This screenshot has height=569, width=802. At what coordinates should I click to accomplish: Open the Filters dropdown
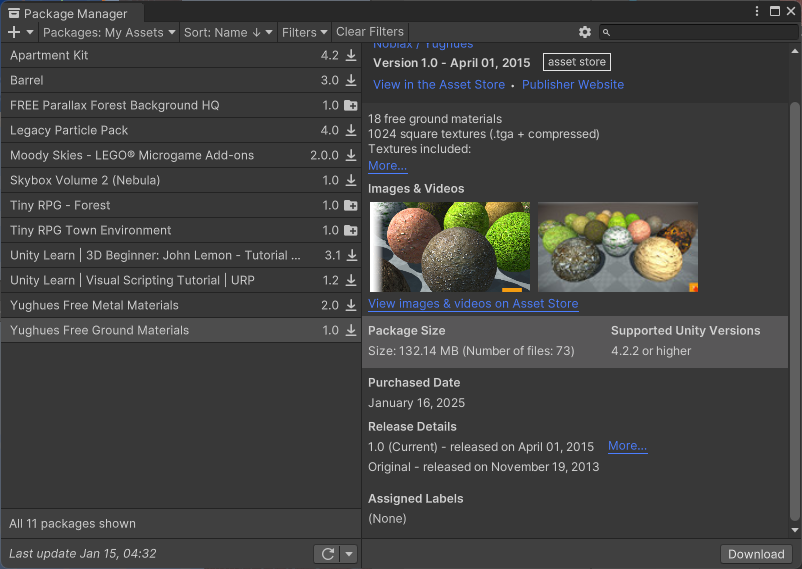304,32
